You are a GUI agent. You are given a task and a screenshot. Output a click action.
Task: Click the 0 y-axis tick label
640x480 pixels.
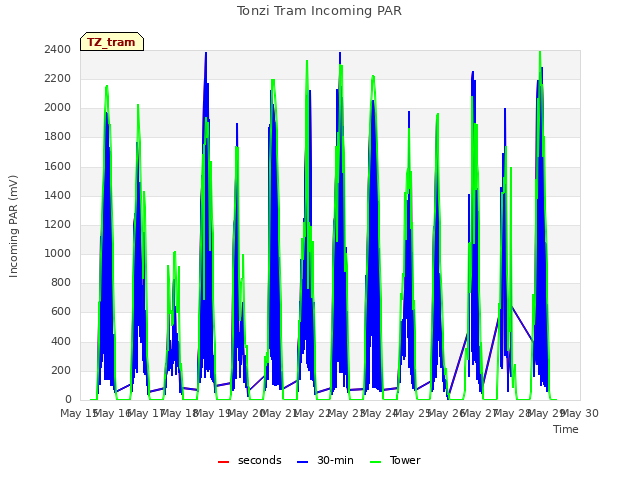pos(68,400)
